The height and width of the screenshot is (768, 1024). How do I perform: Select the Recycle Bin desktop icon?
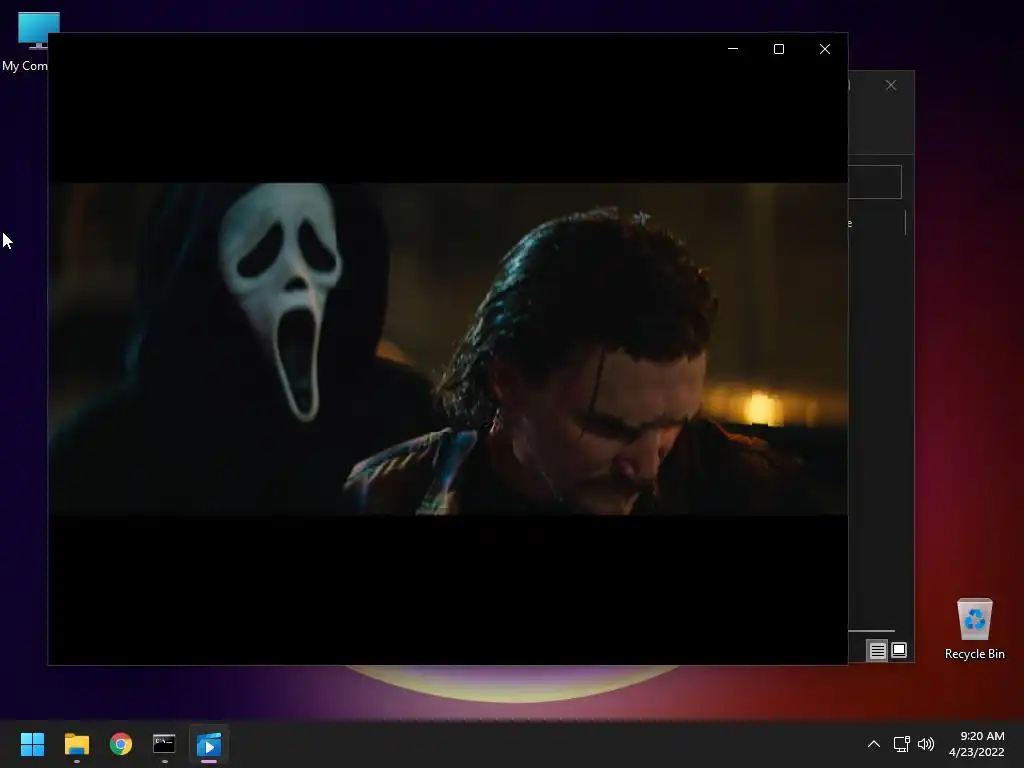point(974,628)
